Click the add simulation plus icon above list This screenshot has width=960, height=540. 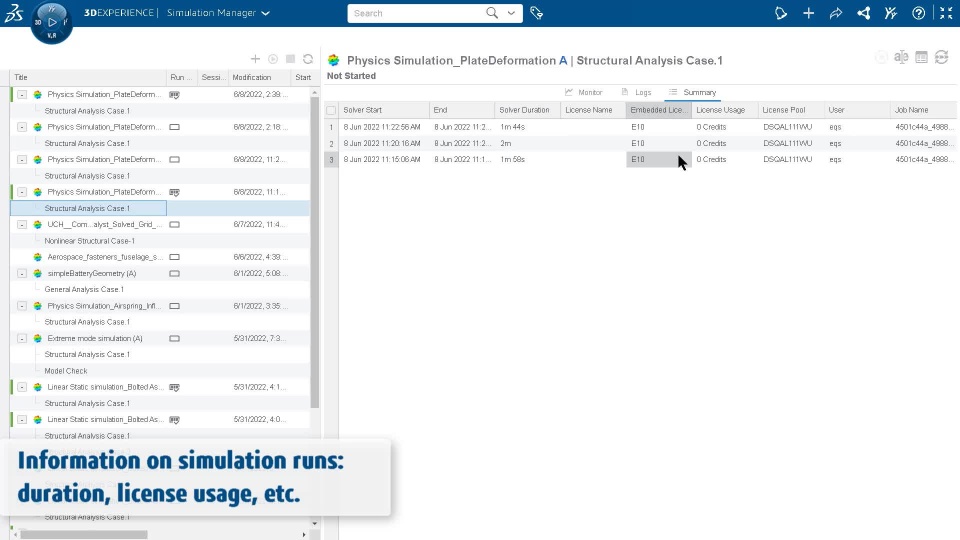[255, 59]
